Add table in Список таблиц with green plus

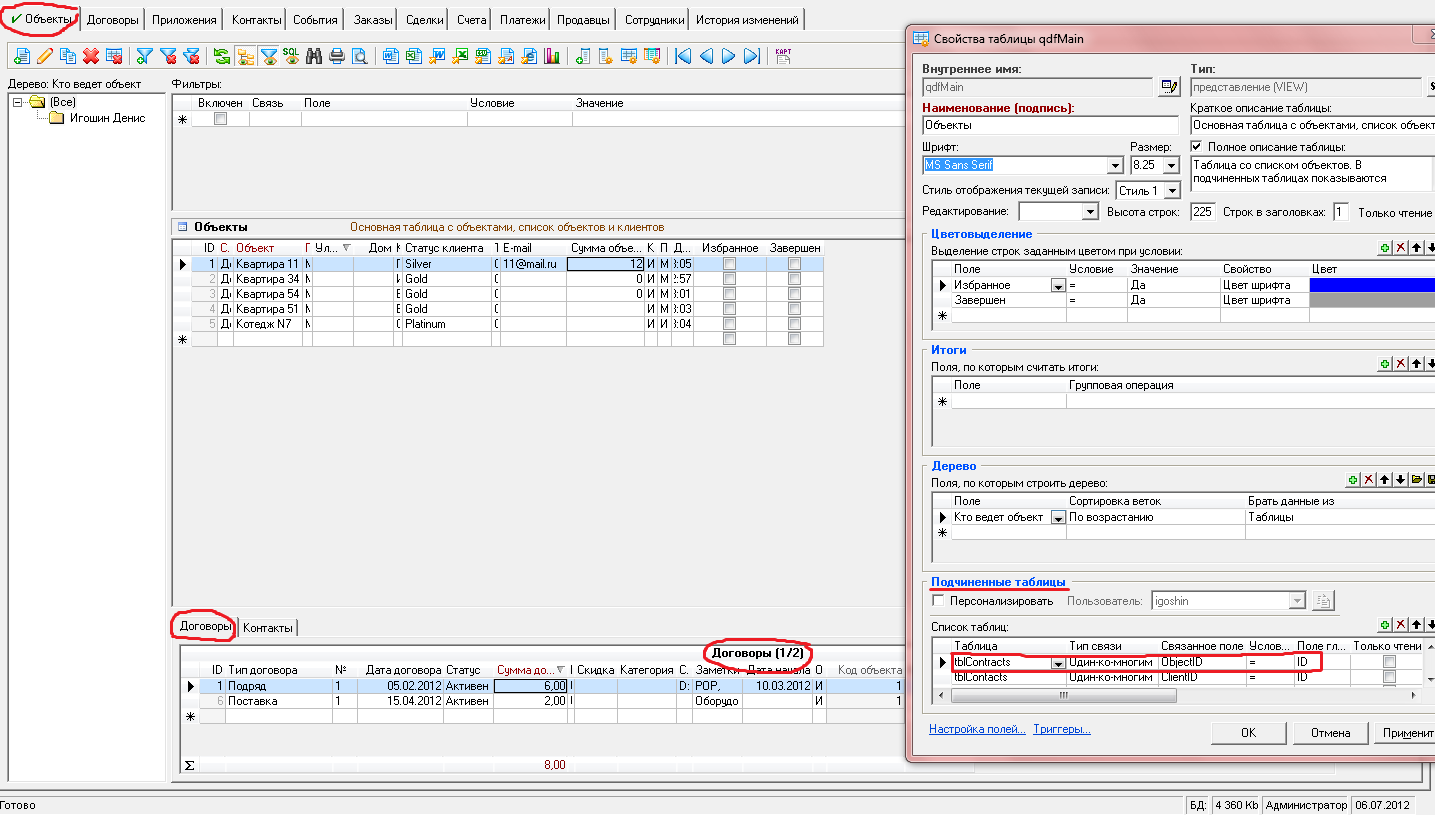tap(1385, 625)
